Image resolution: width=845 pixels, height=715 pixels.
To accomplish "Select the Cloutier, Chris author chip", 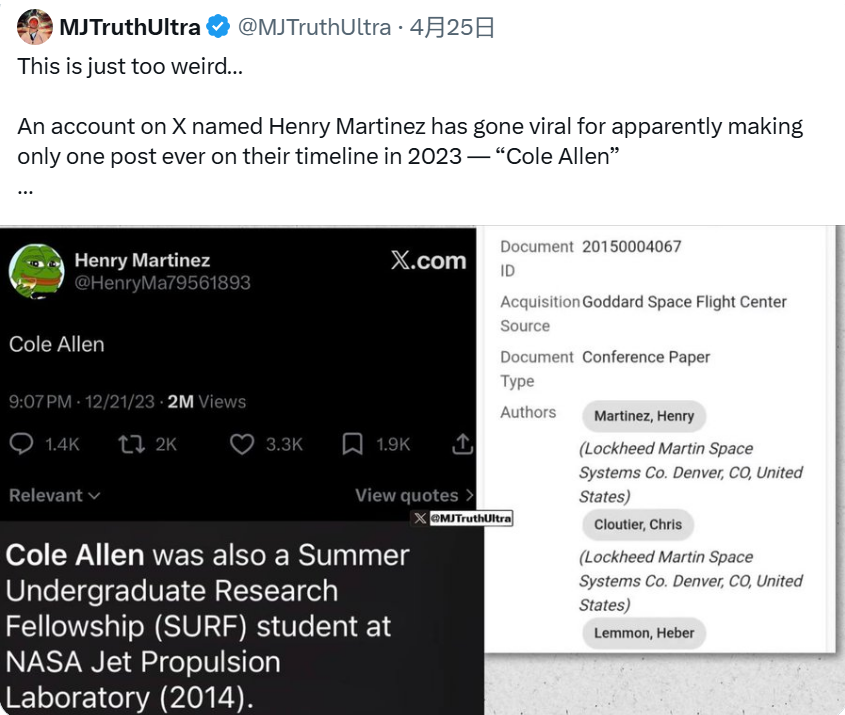I will coord(638,524).
